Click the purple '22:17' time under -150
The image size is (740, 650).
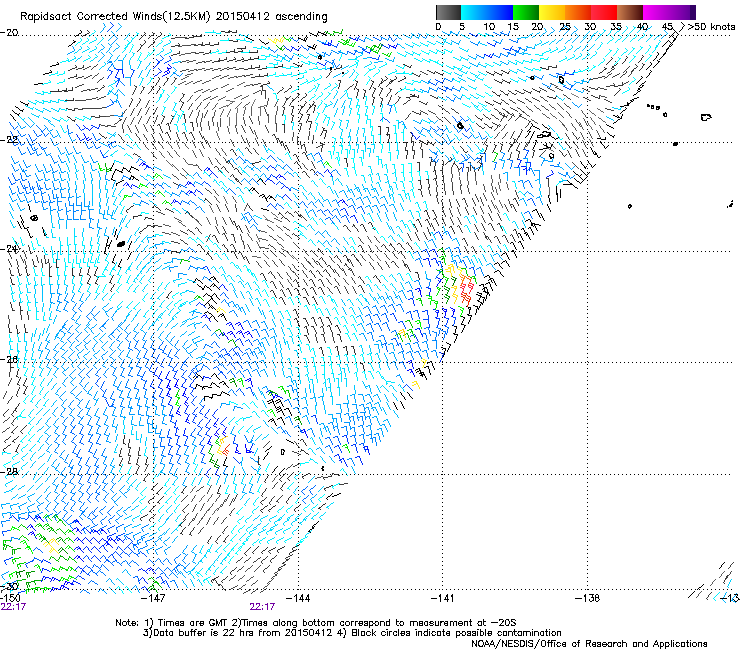[13, 607]
